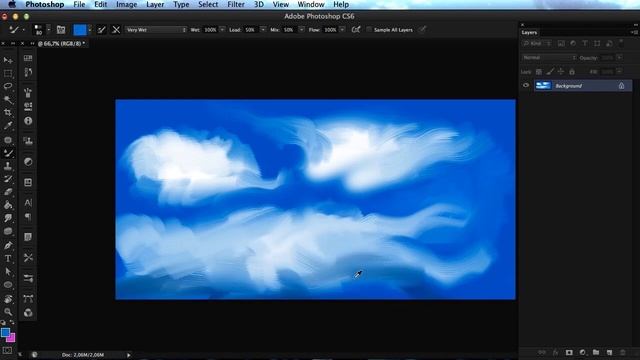Open the Very Wet brush preset dropdown
Screen dimensions: 640x360
(x=156, y=30)
